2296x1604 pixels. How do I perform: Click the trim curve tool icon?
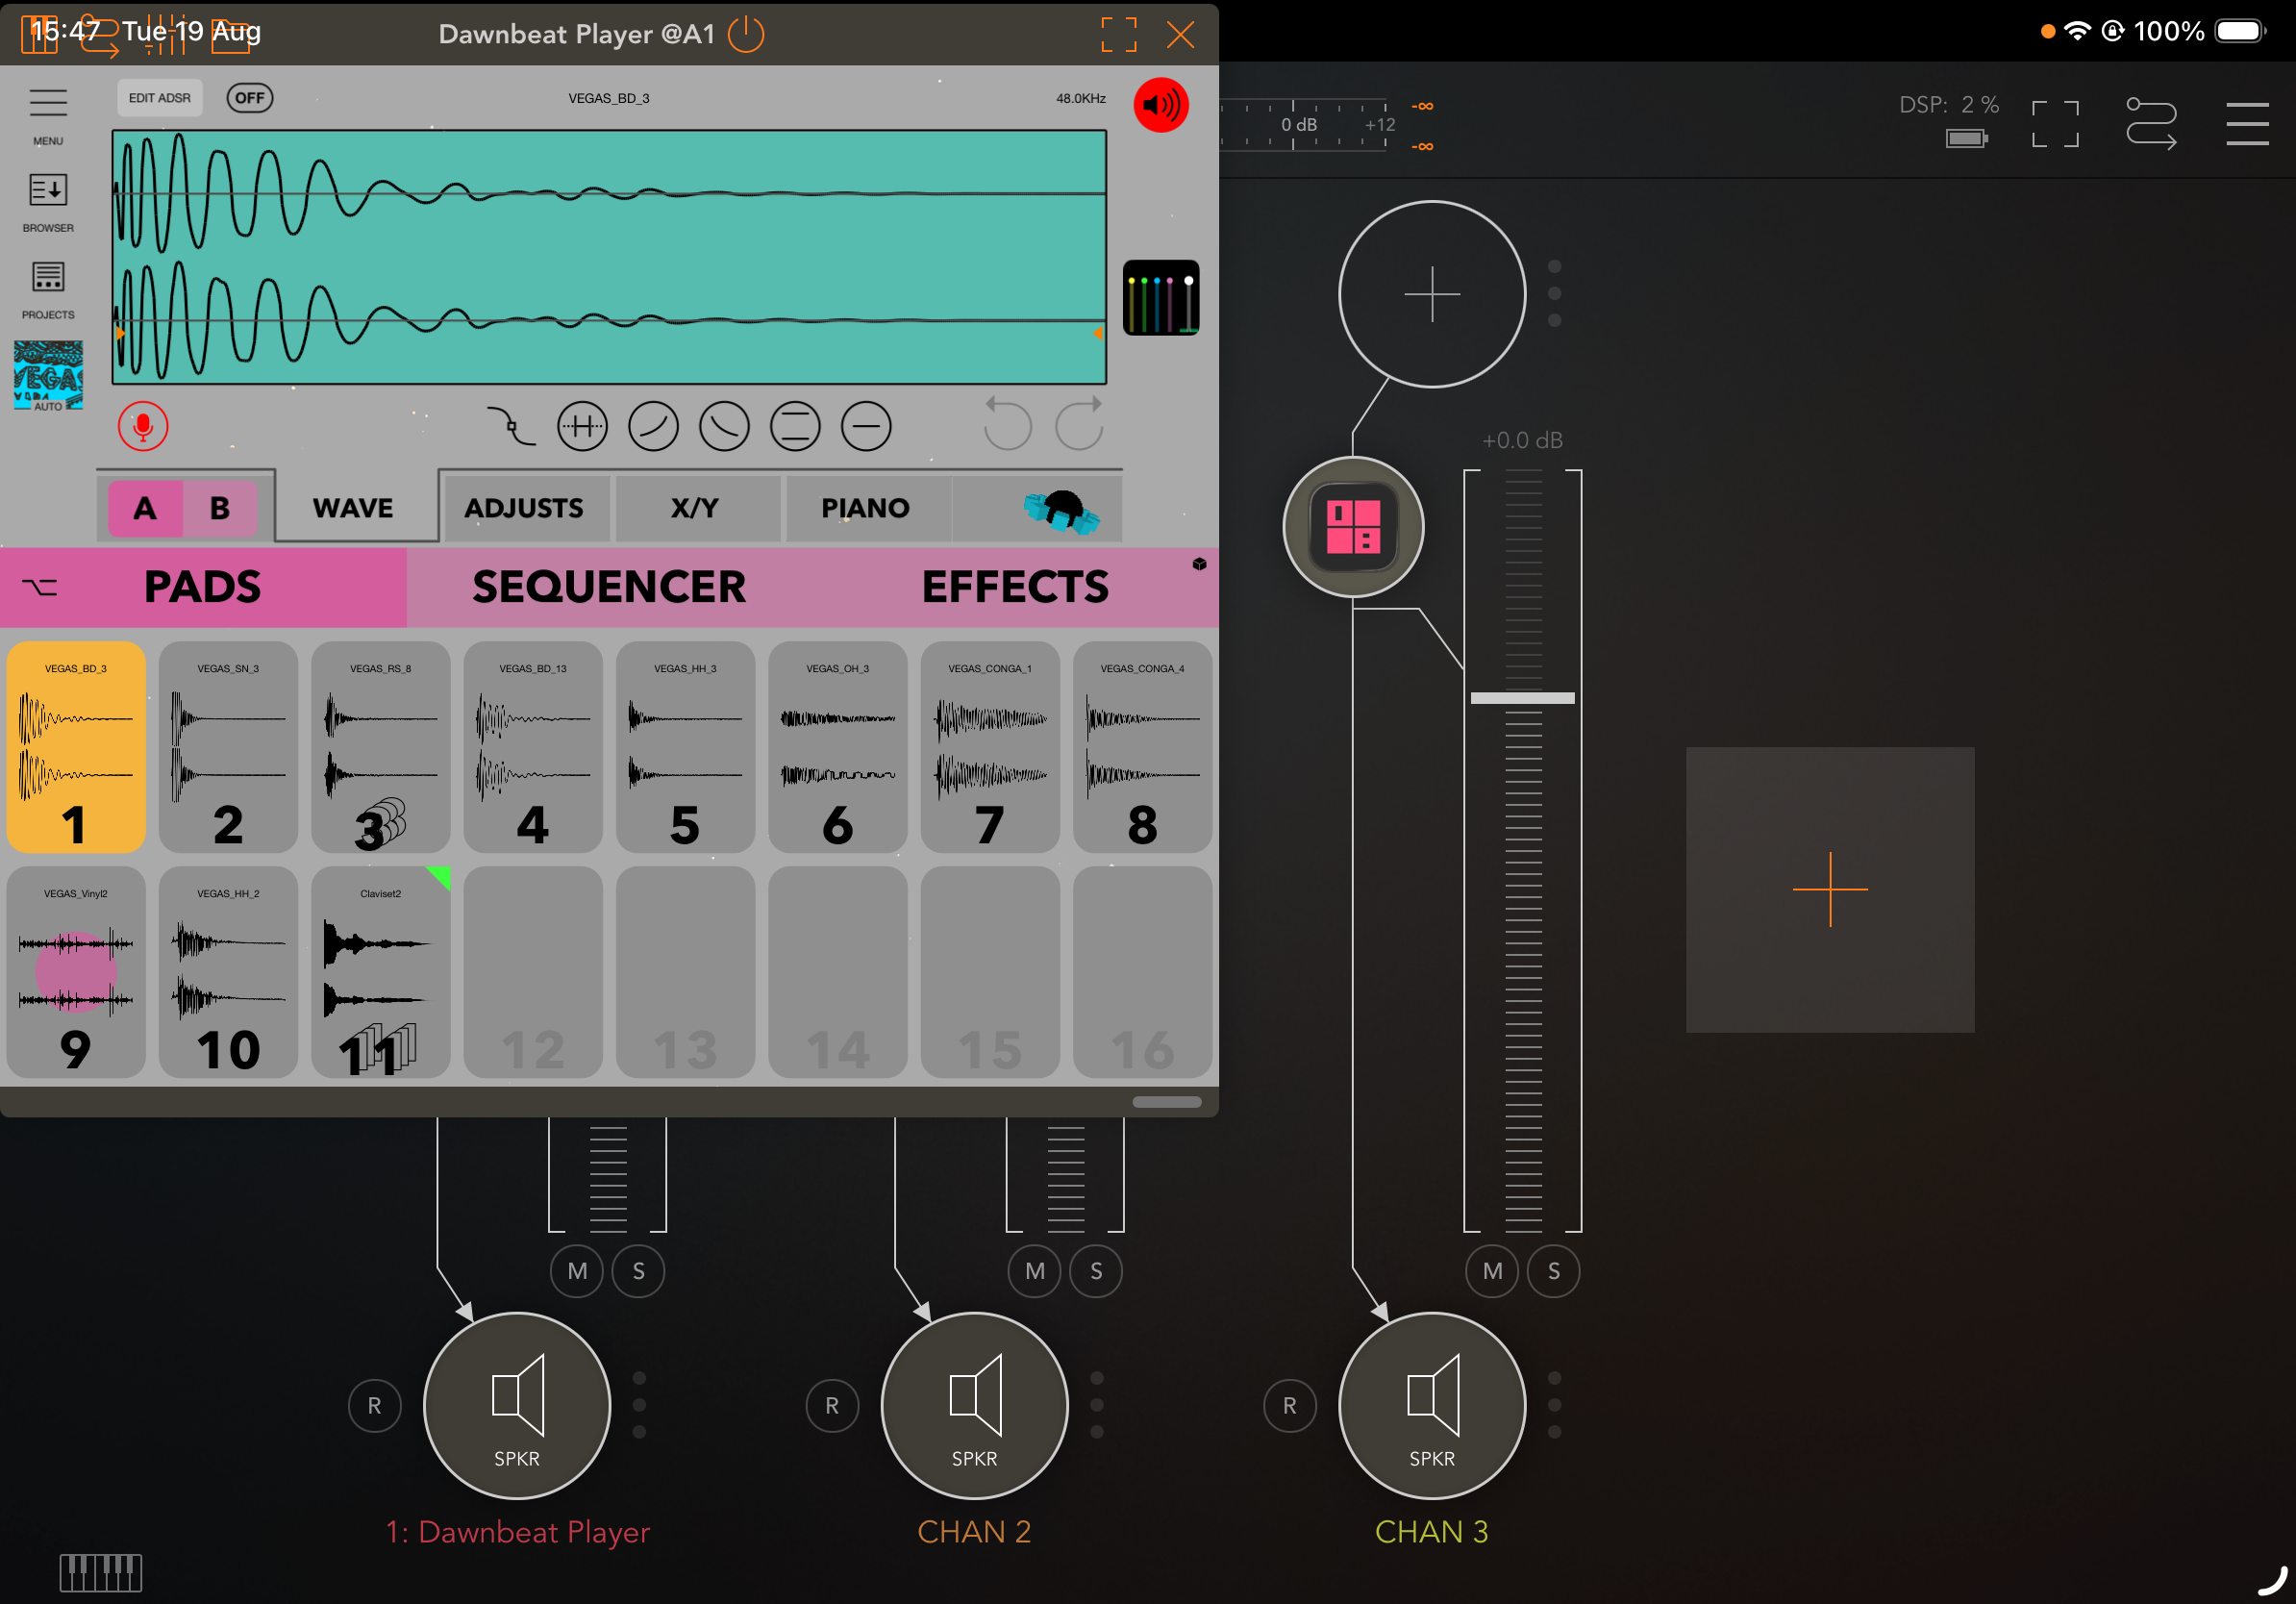pyautogui.click(x=511, y=427)
